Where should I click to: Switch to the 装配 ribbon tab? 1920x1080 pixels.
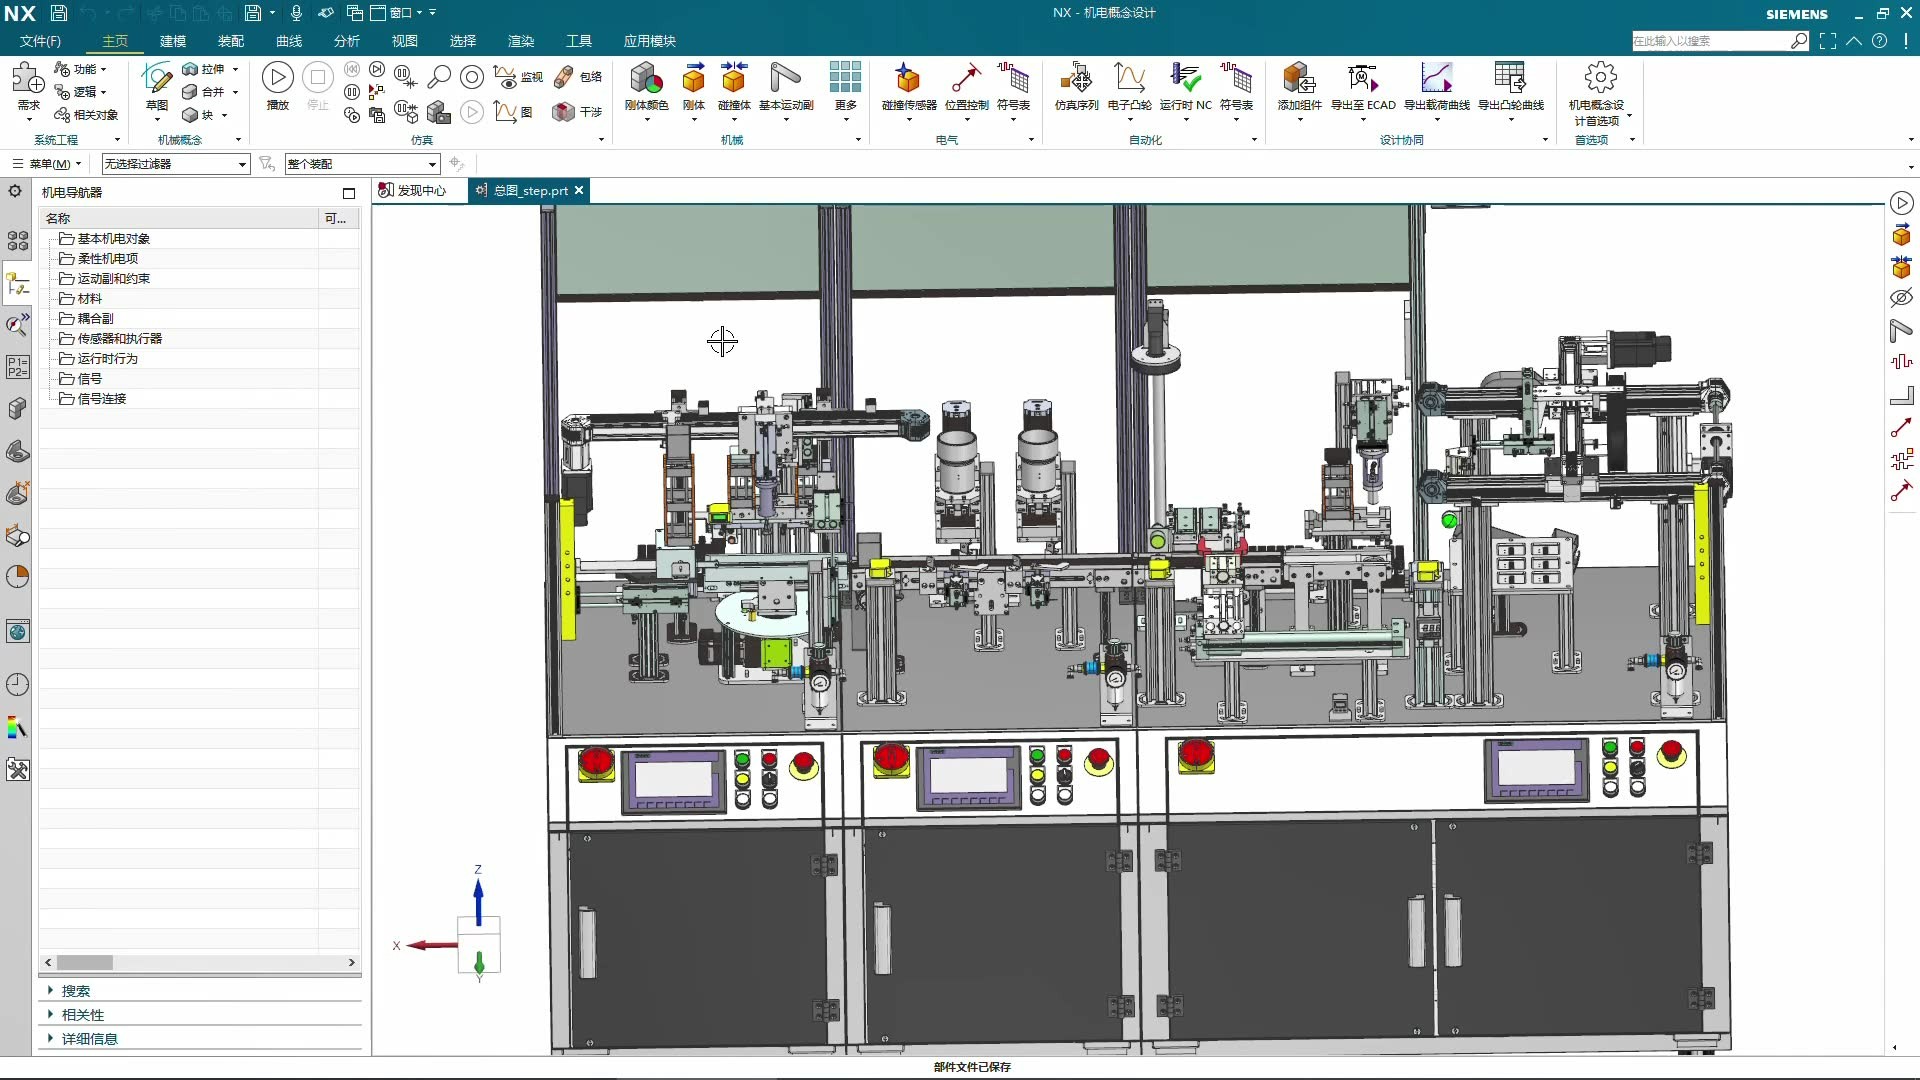(230, 41)
